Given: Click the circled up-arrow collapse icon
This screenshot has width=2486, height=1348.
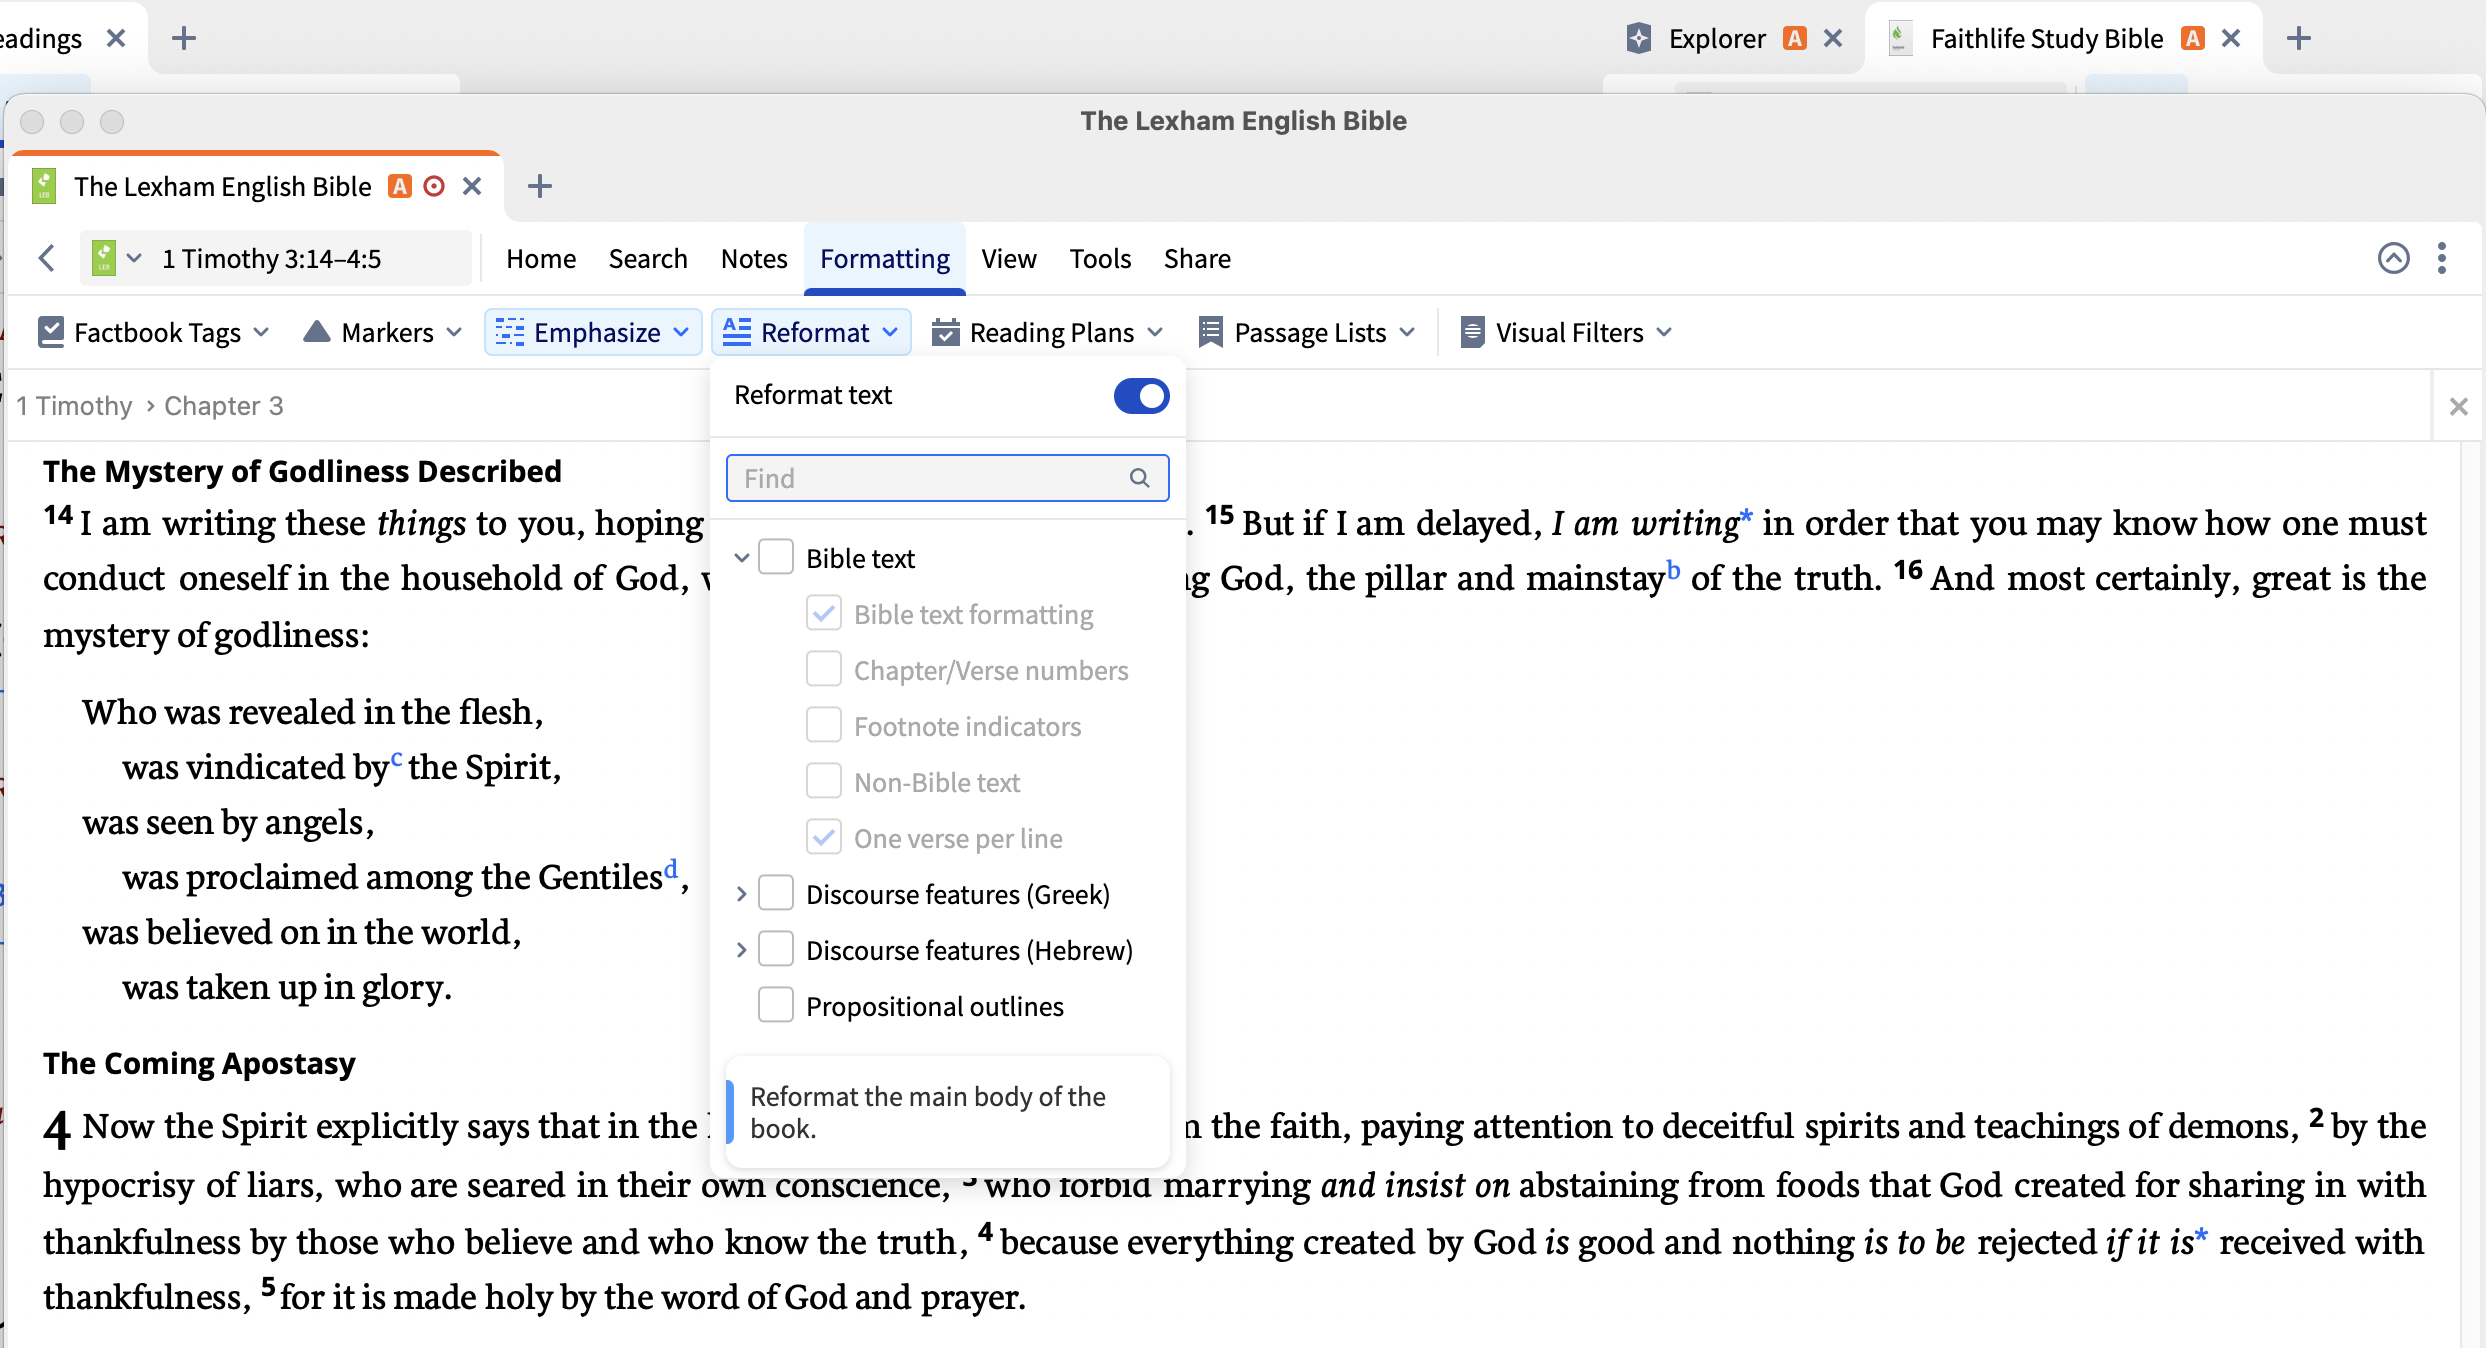Looking at the screenshot, I should pyautogui.click(x=2393, y=259).
